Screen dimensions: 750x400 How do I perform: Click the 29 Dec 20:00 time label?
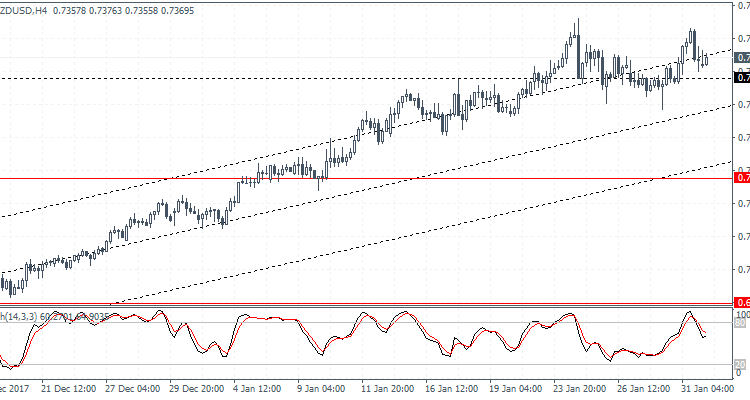coord(197,388)
